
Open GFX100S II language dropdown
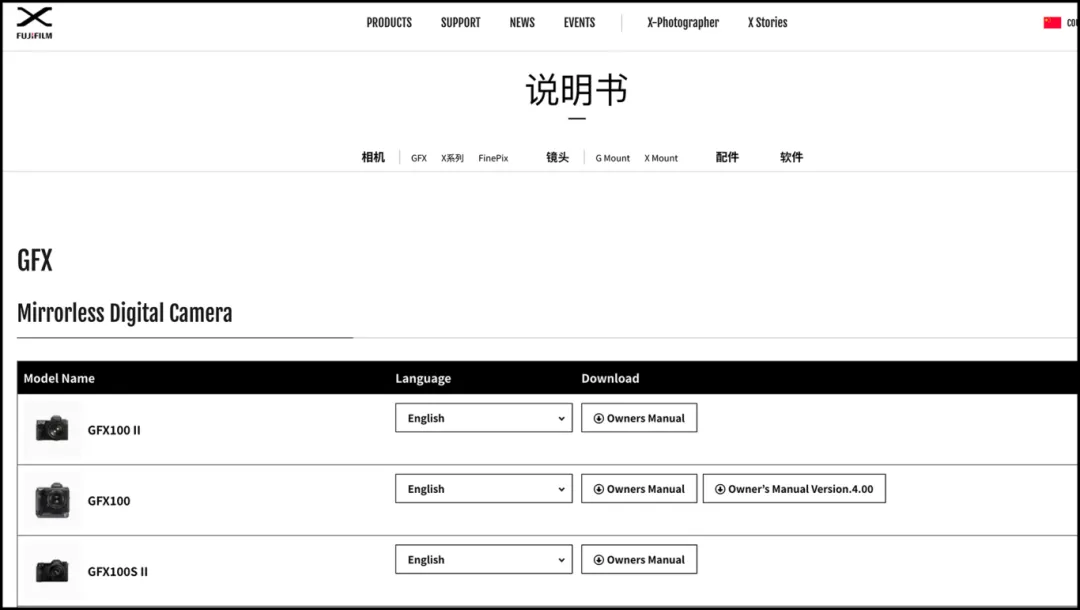pos(484,560)
